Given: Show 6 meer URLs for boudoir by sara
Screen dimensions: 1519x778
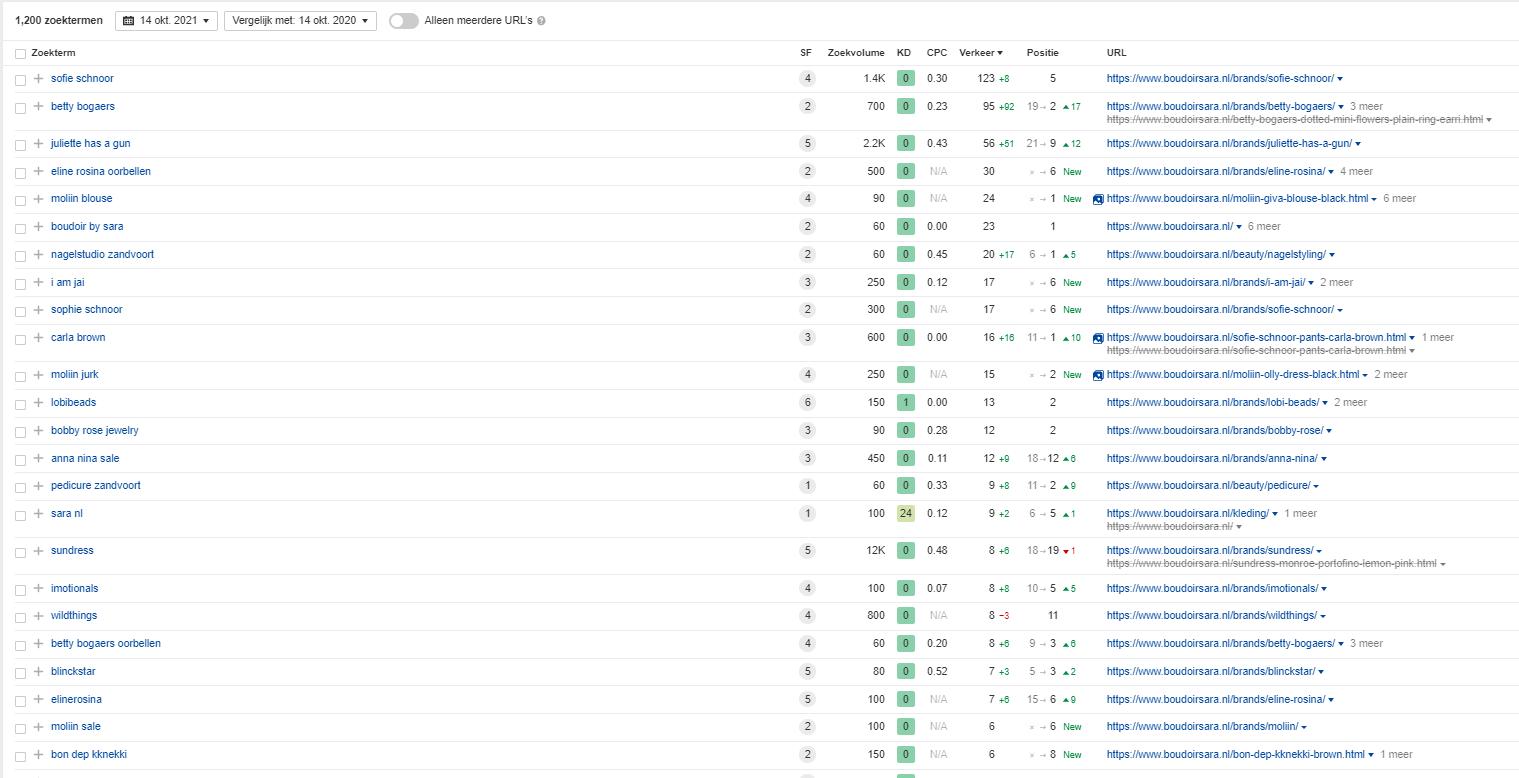Looking at the screenshot, I should pos(1264,226).
